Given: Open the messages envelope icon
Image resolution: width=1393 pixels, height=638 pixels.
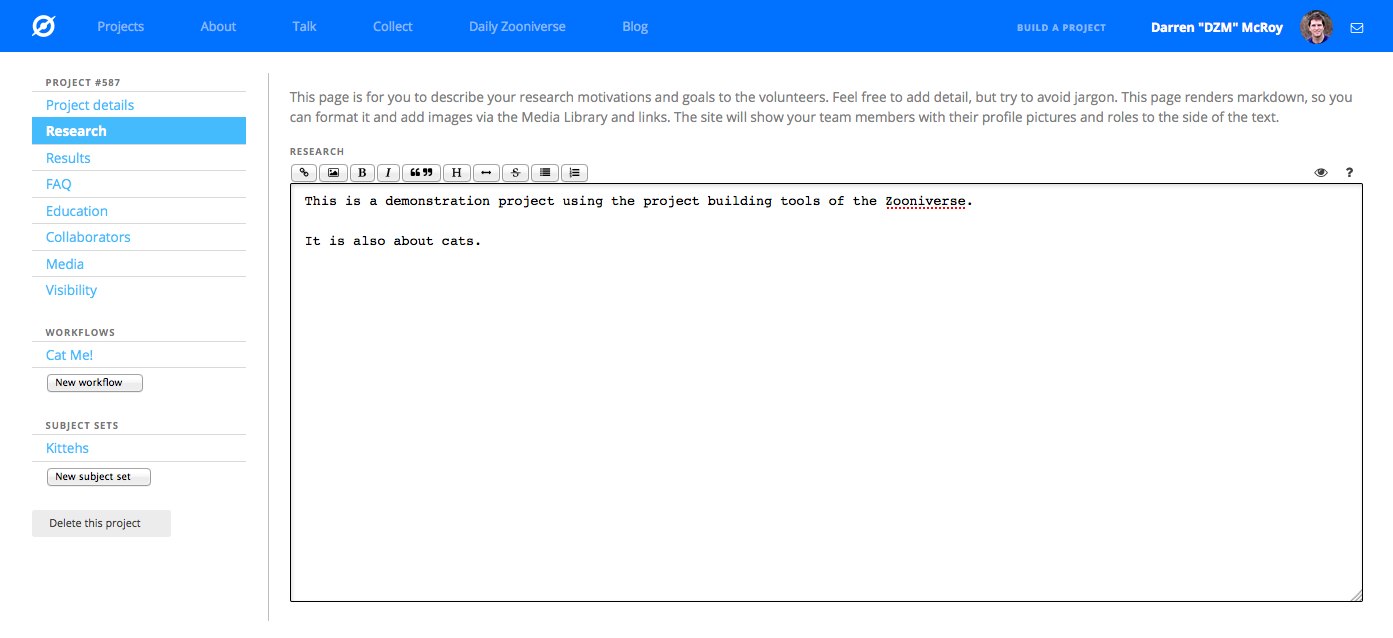Looking at the screenshot, I should [1357, 28].
